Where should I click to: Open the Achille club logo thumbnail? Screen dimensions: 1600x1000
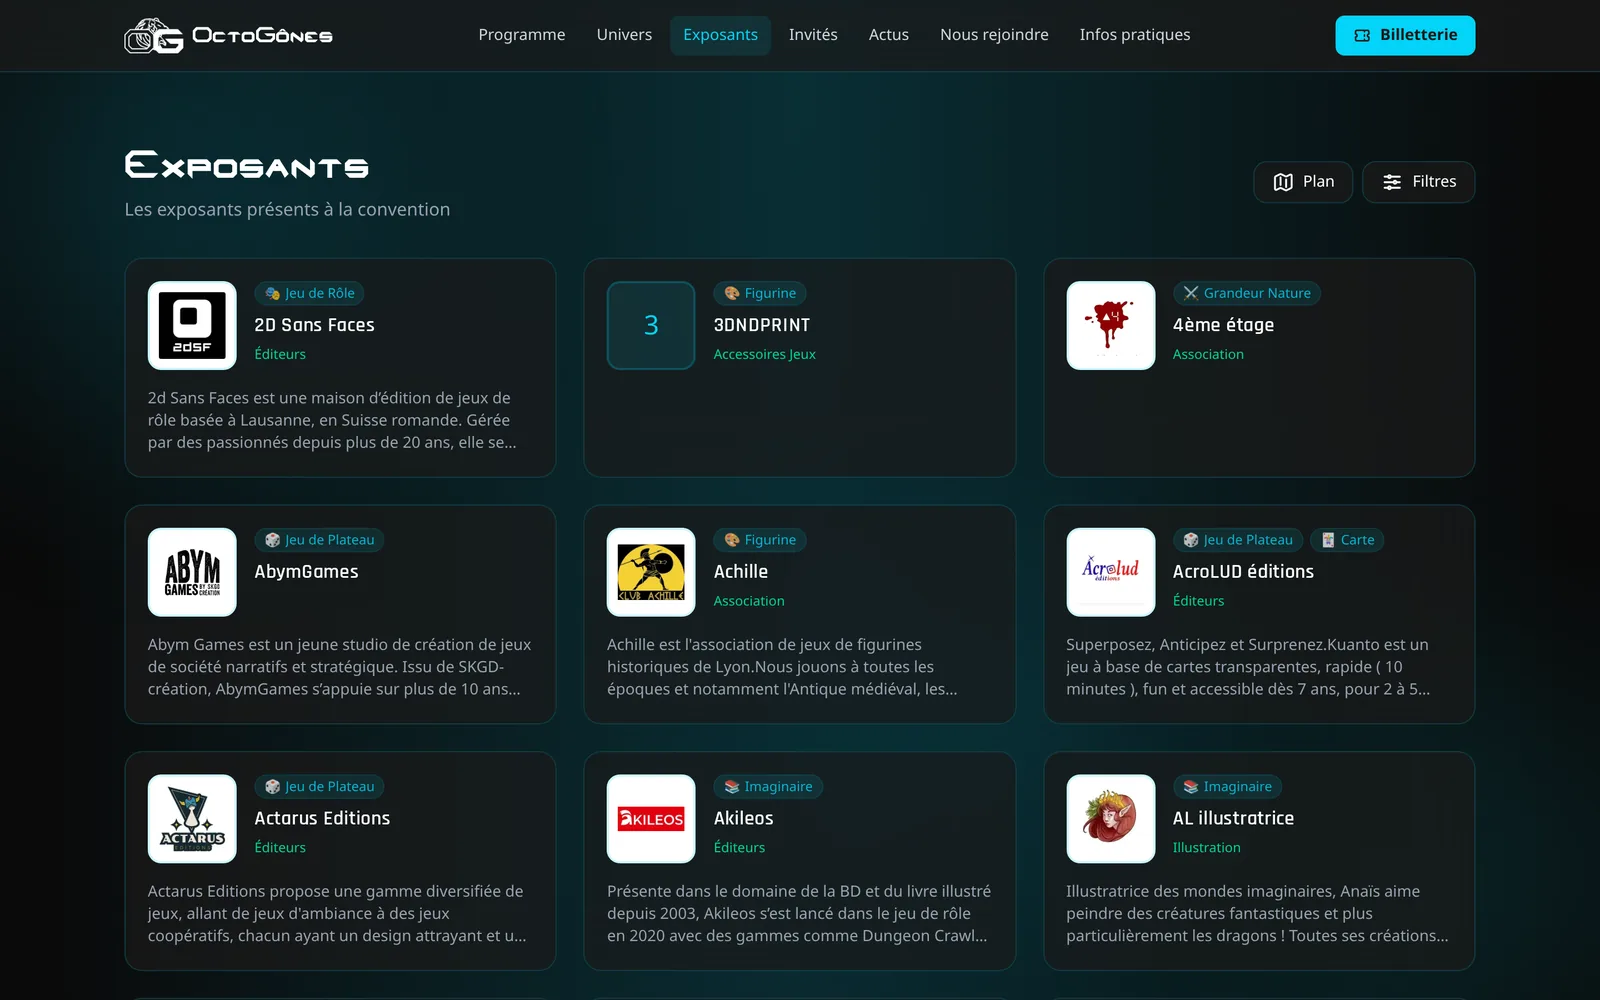pos(651,572)
